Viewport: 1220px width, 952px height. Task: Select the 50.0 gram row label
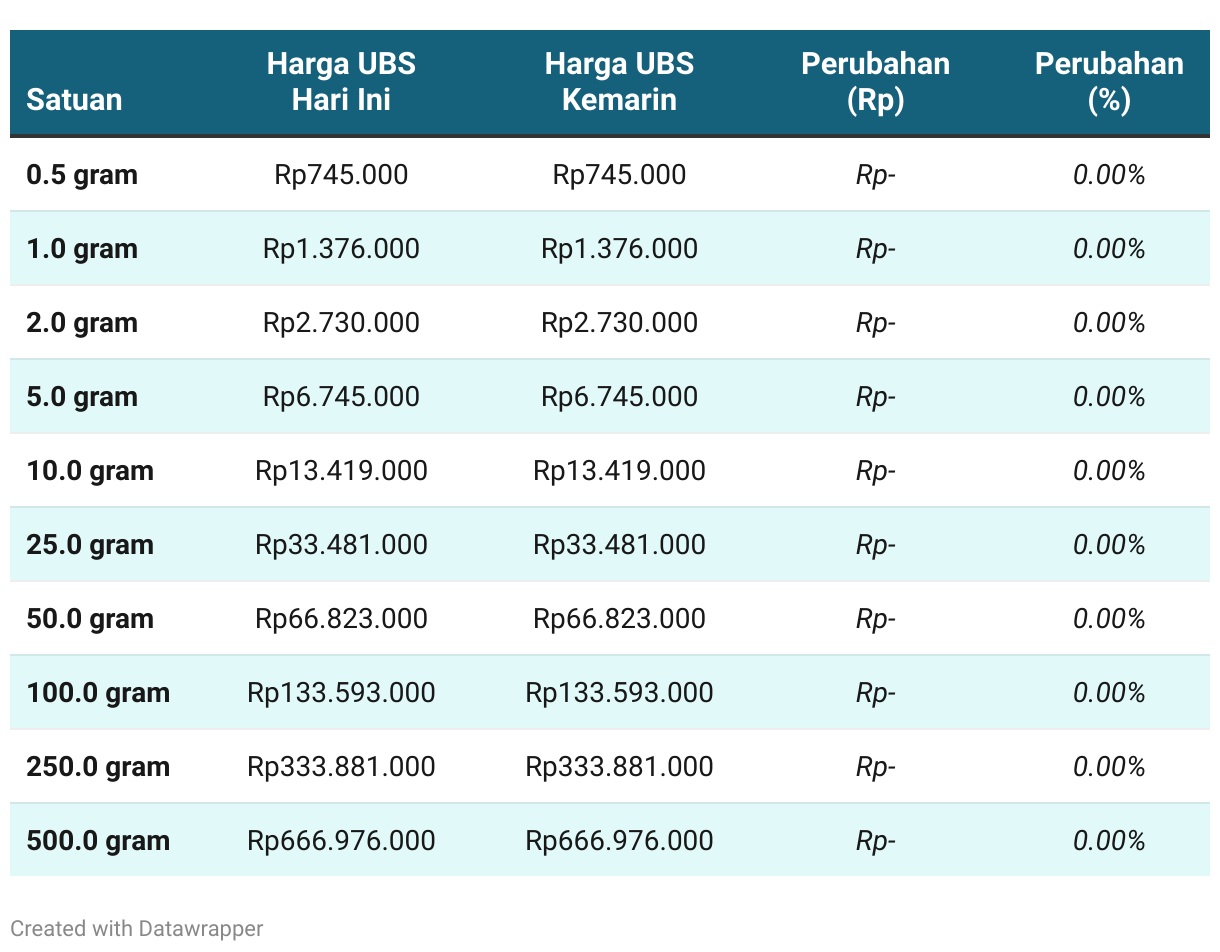pos(90,619)
